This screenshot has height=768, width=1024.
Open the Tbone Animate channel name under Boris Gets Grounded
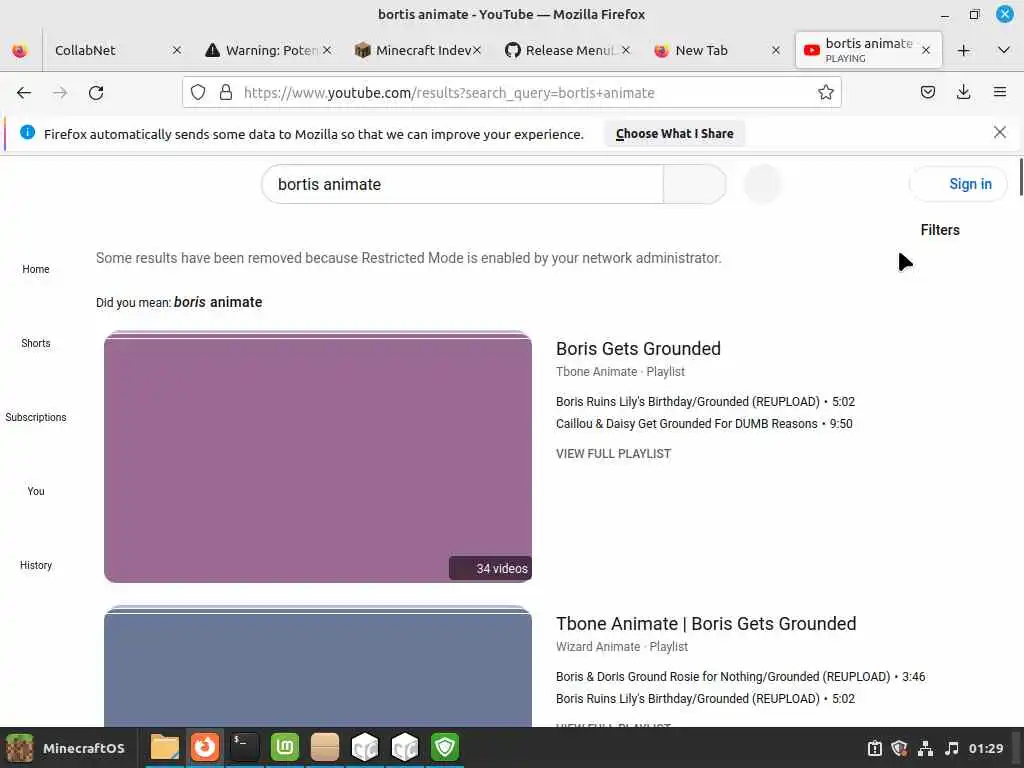click(596, 372)
